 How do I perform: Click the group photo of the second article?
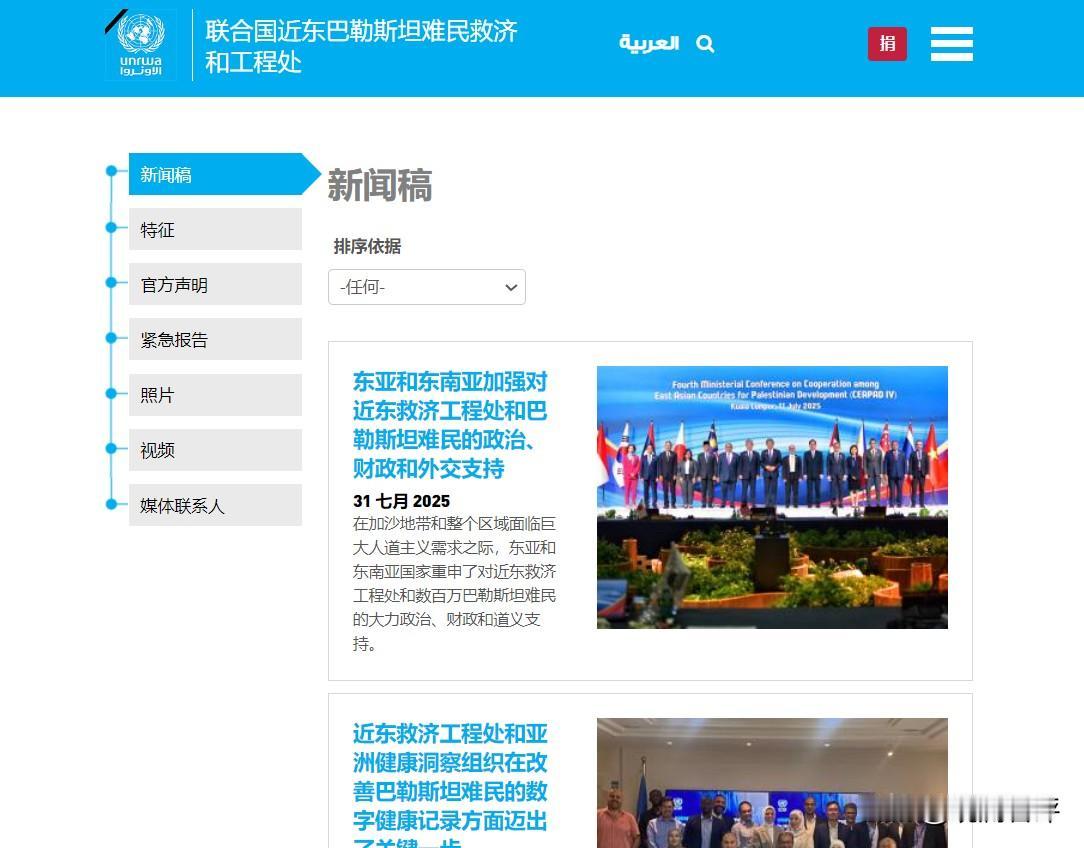(x=772, y=783)
